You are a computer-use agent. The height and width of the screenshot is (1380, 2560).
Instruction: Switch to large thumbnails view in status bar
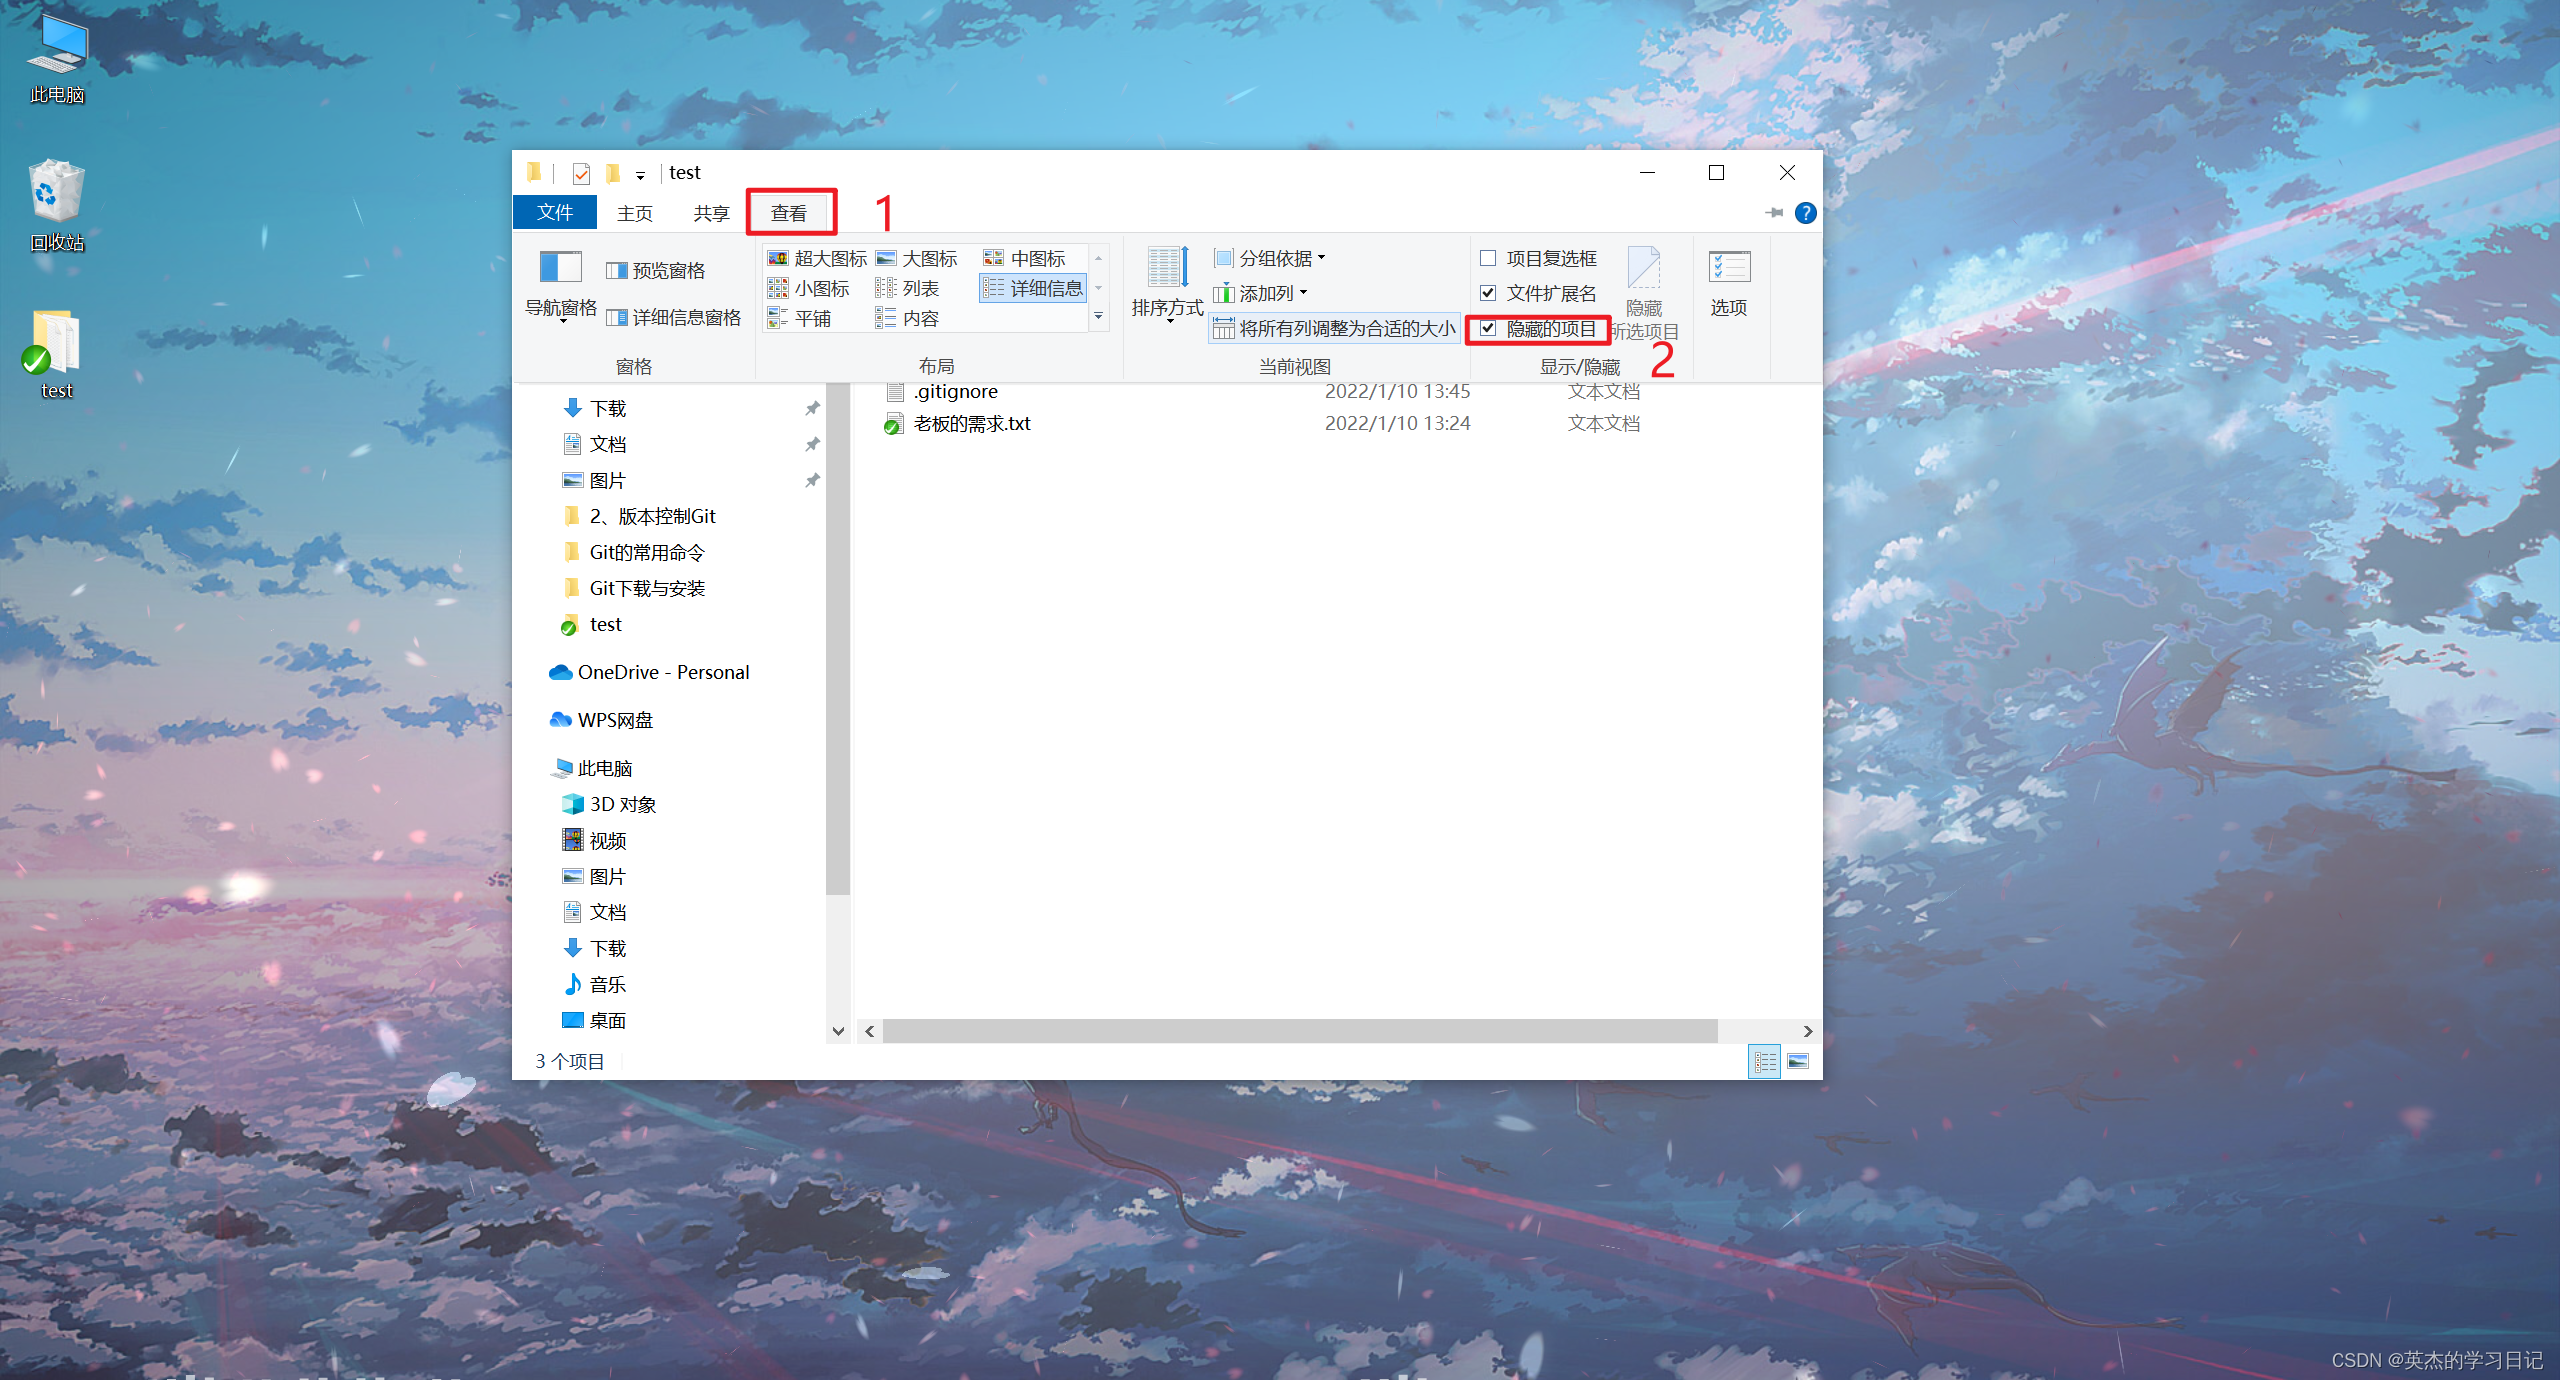[x=1798, y=1061]
